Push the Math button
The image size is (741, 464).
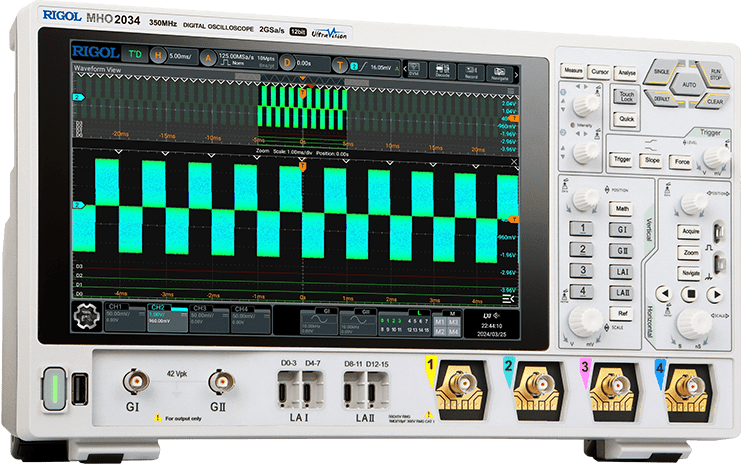point(621,208)
